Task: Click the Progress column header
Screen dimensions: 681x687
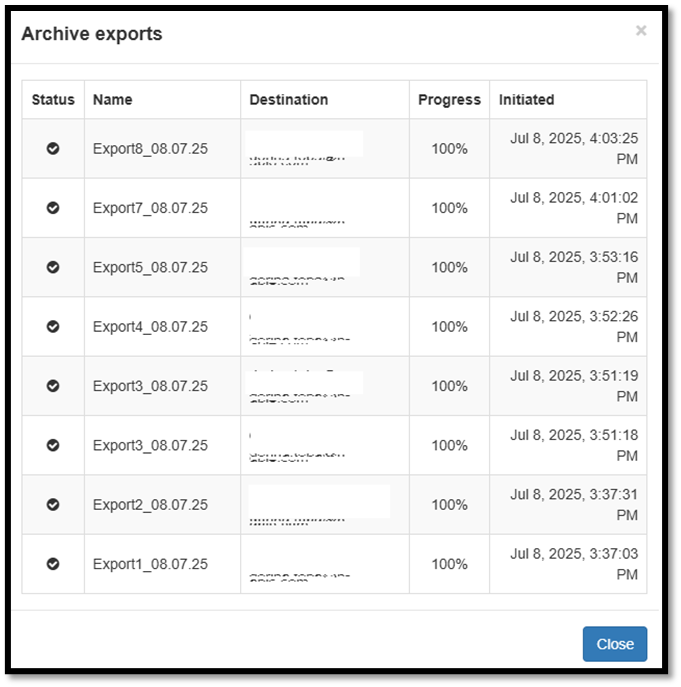Action: coord(449,100)
